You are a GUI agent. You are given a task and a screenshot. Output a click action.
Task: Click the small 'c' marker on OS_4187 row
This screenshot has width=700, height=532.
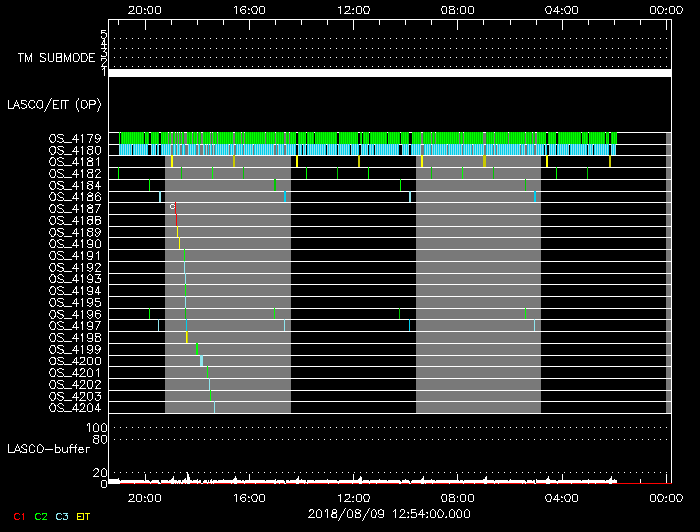pyautogui.click(x=173, y=207)
